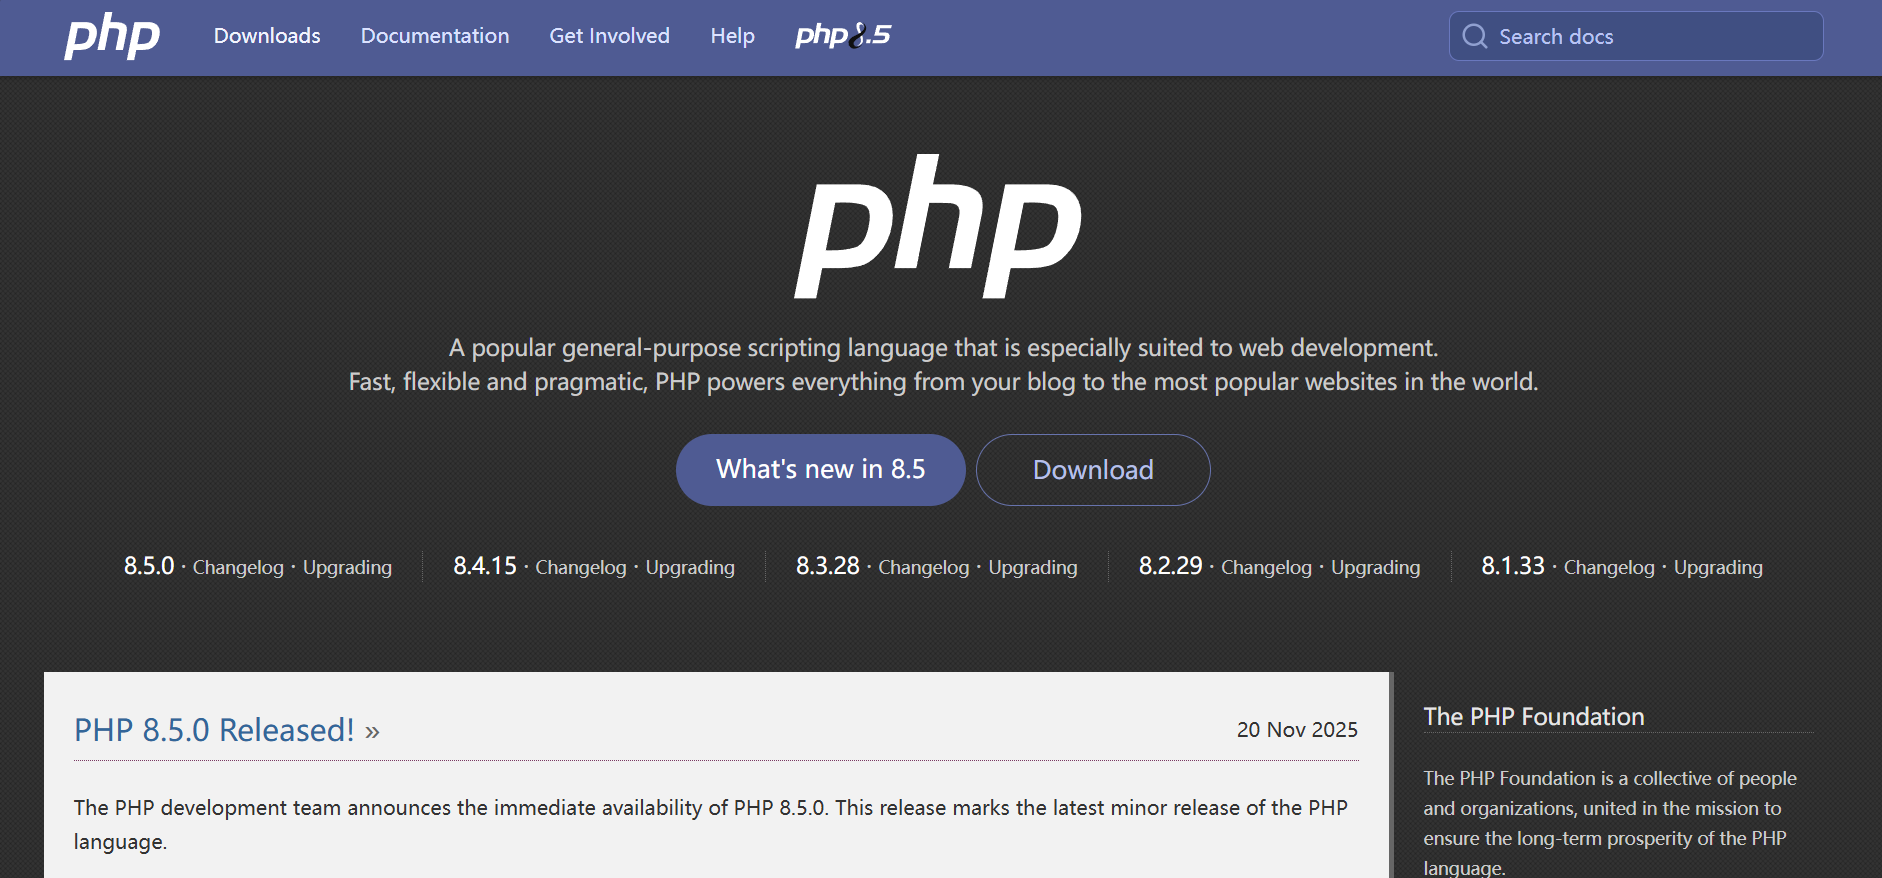This screenshot has height=878, width=1882.
Task: Click the What's new in 8.5 button
Action: (821, 470)
